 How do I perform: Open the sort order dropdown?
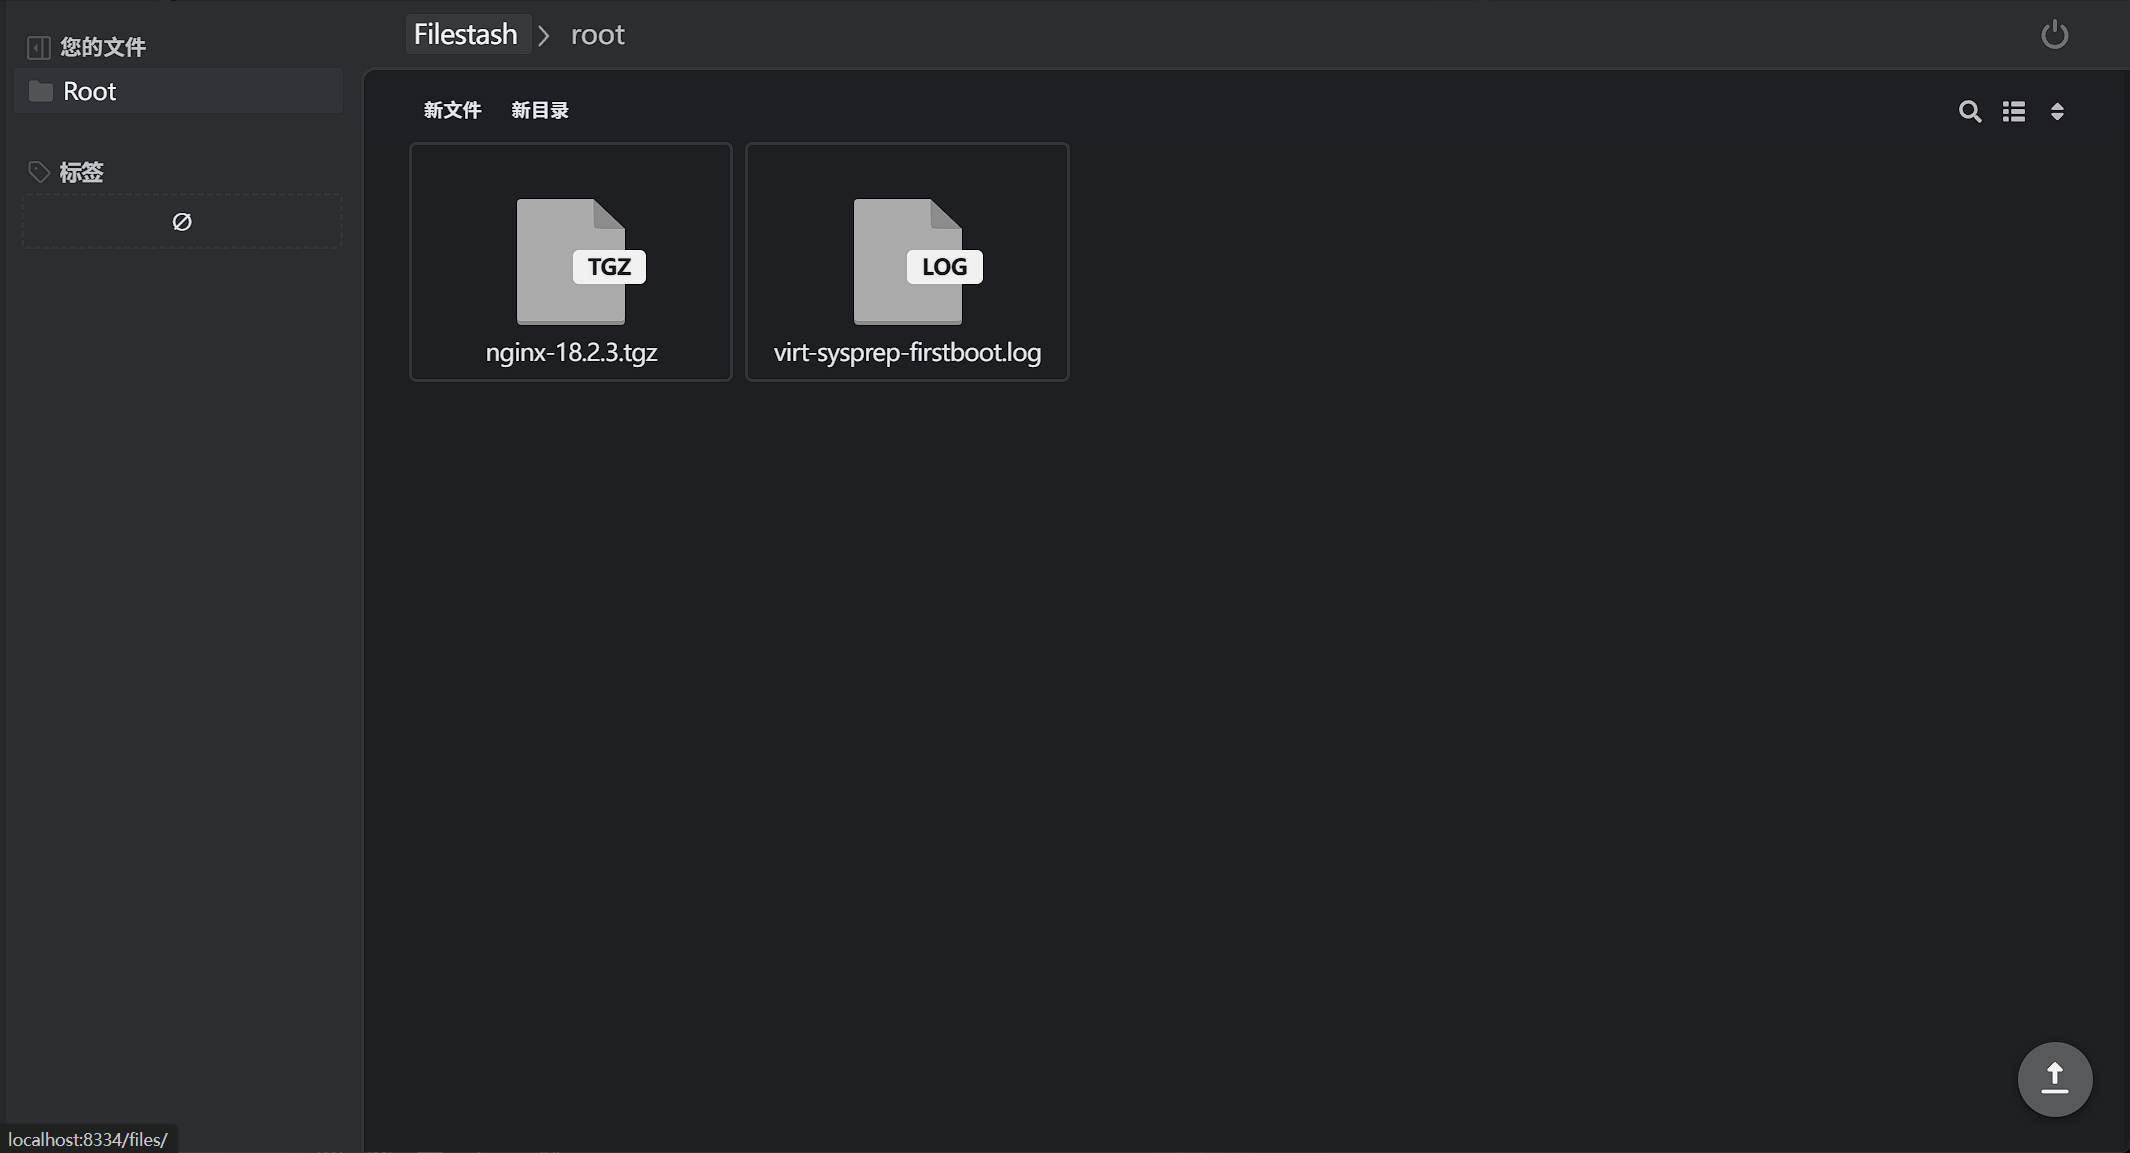(2057, 111)
